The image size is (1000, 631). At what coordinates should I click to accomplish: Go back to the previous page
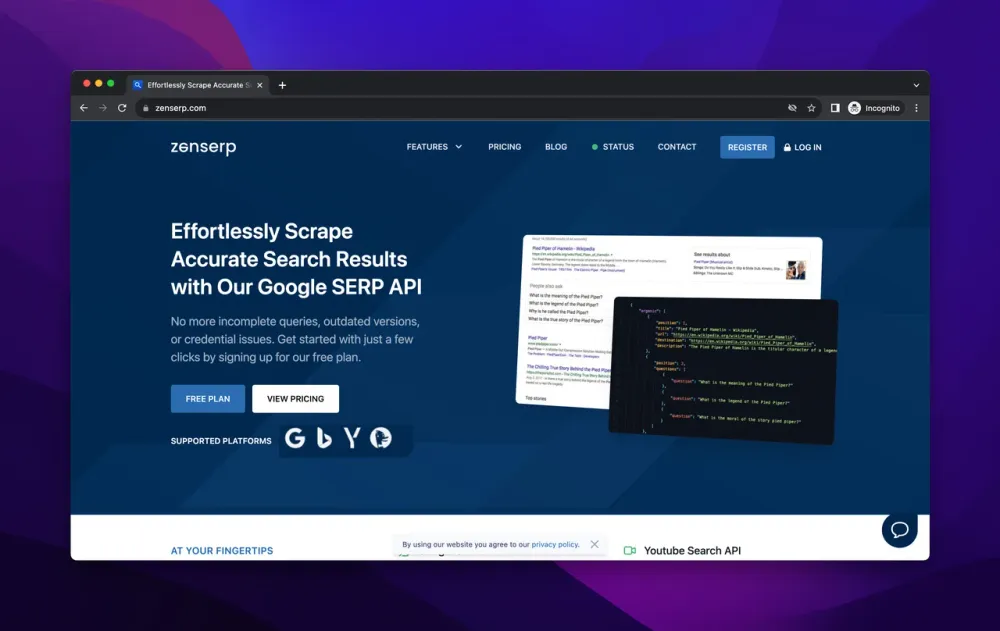84,108
